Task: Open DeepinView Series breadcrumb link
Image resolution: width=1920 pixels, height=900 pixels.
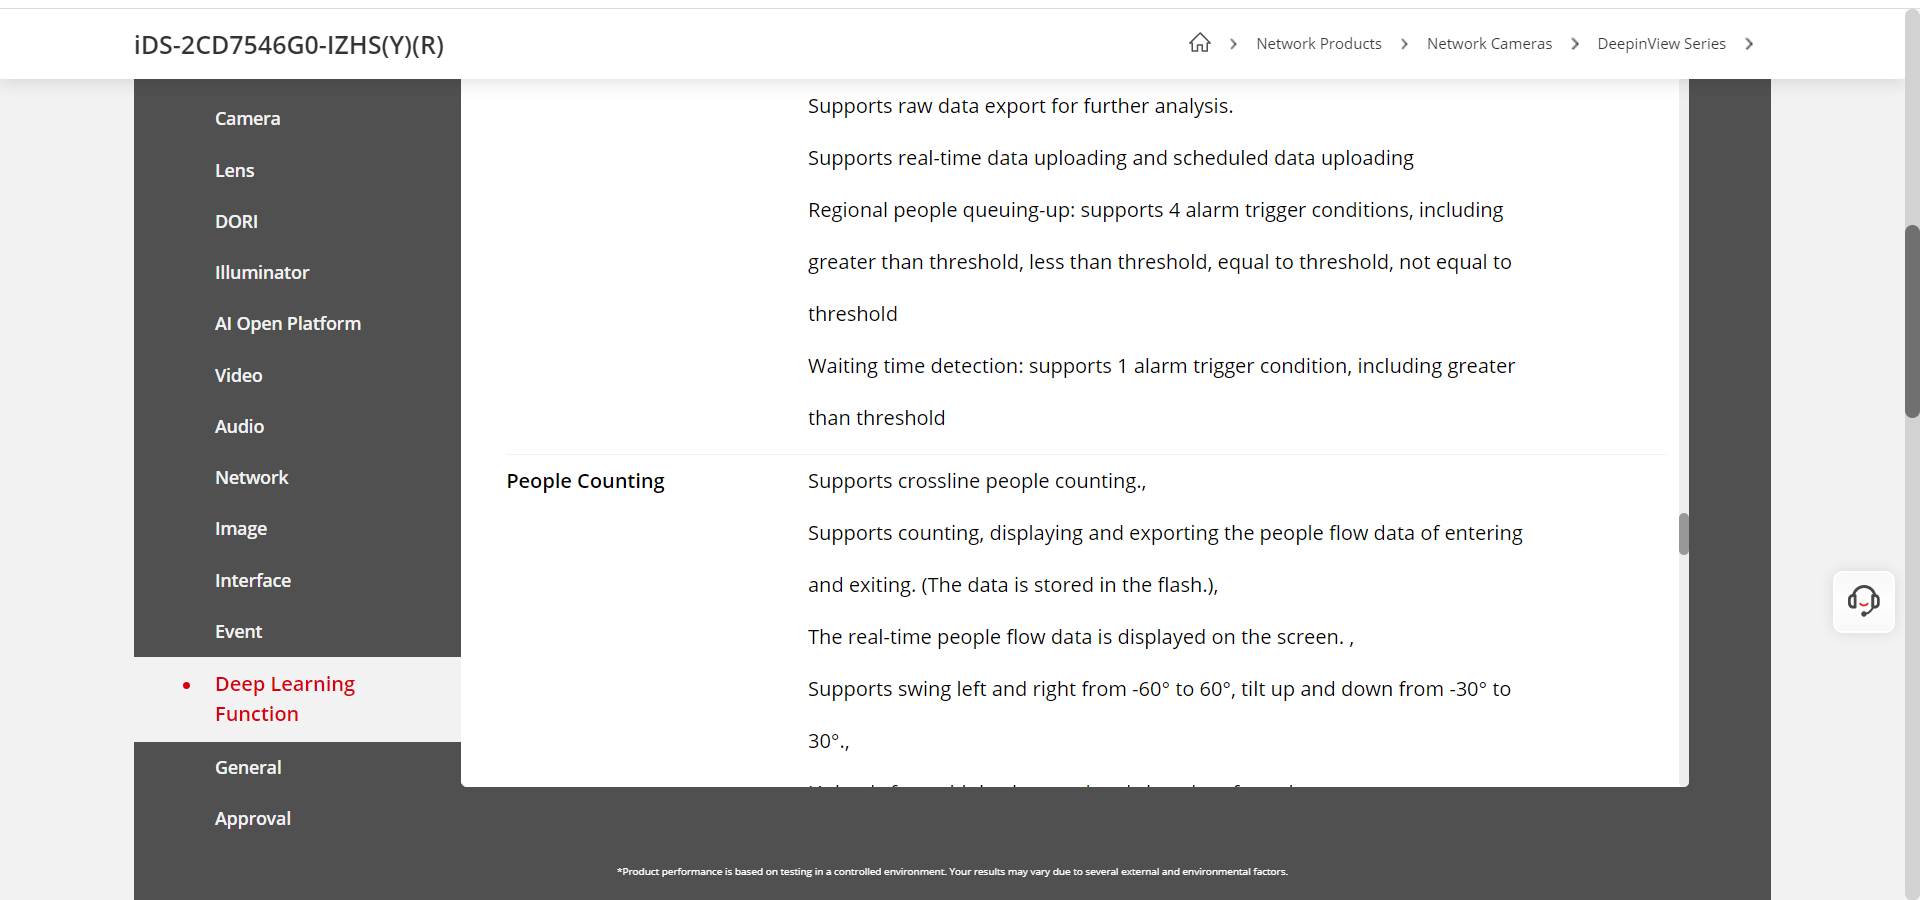Action: [x=1661, y=44]
